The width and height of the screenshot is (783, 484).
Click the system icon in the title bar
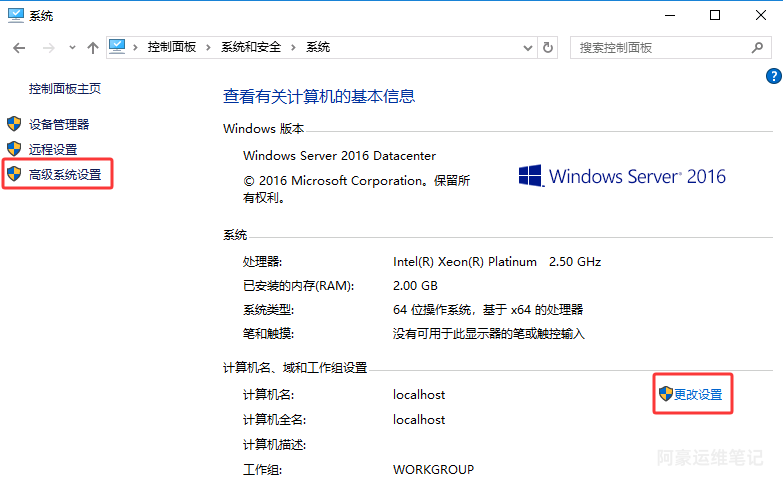click(x=15, y=15)
